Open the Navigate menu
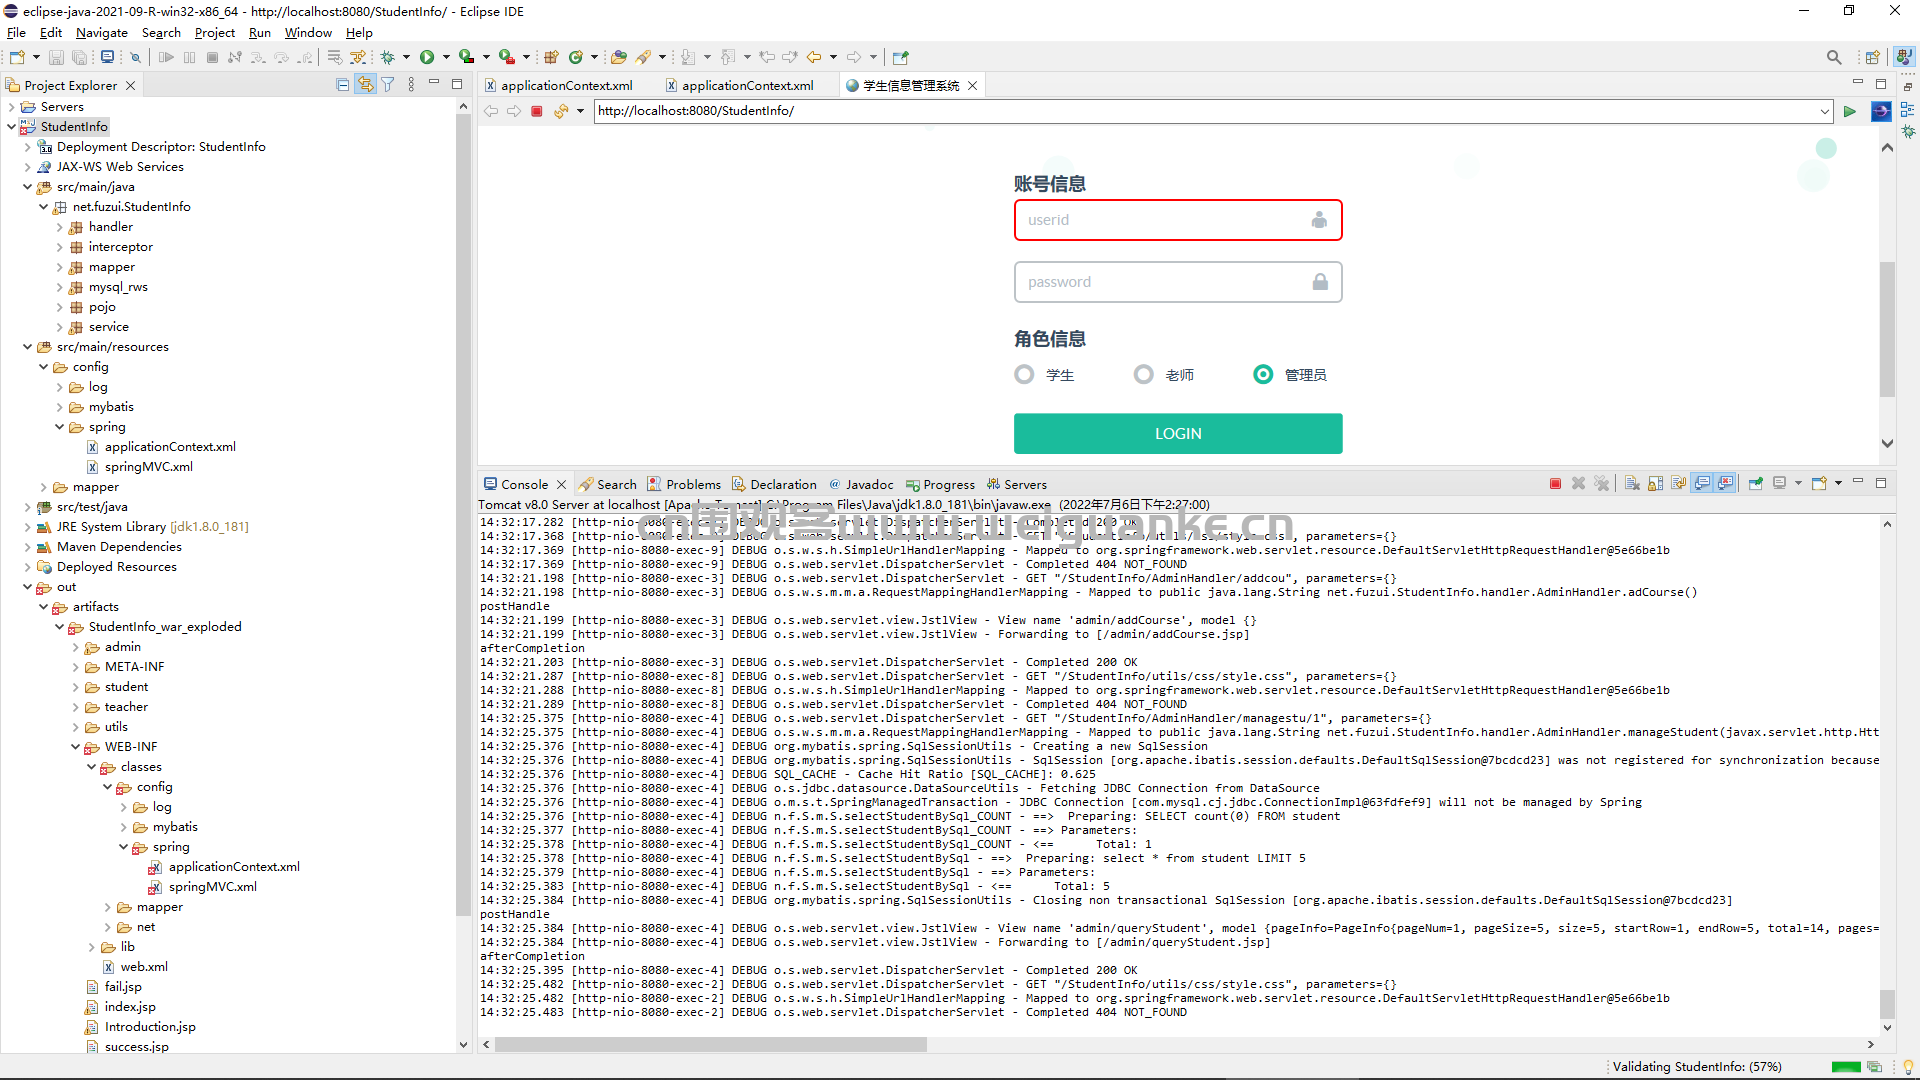The width and height of the screenshot is (1920, 1080). point(101,33)
